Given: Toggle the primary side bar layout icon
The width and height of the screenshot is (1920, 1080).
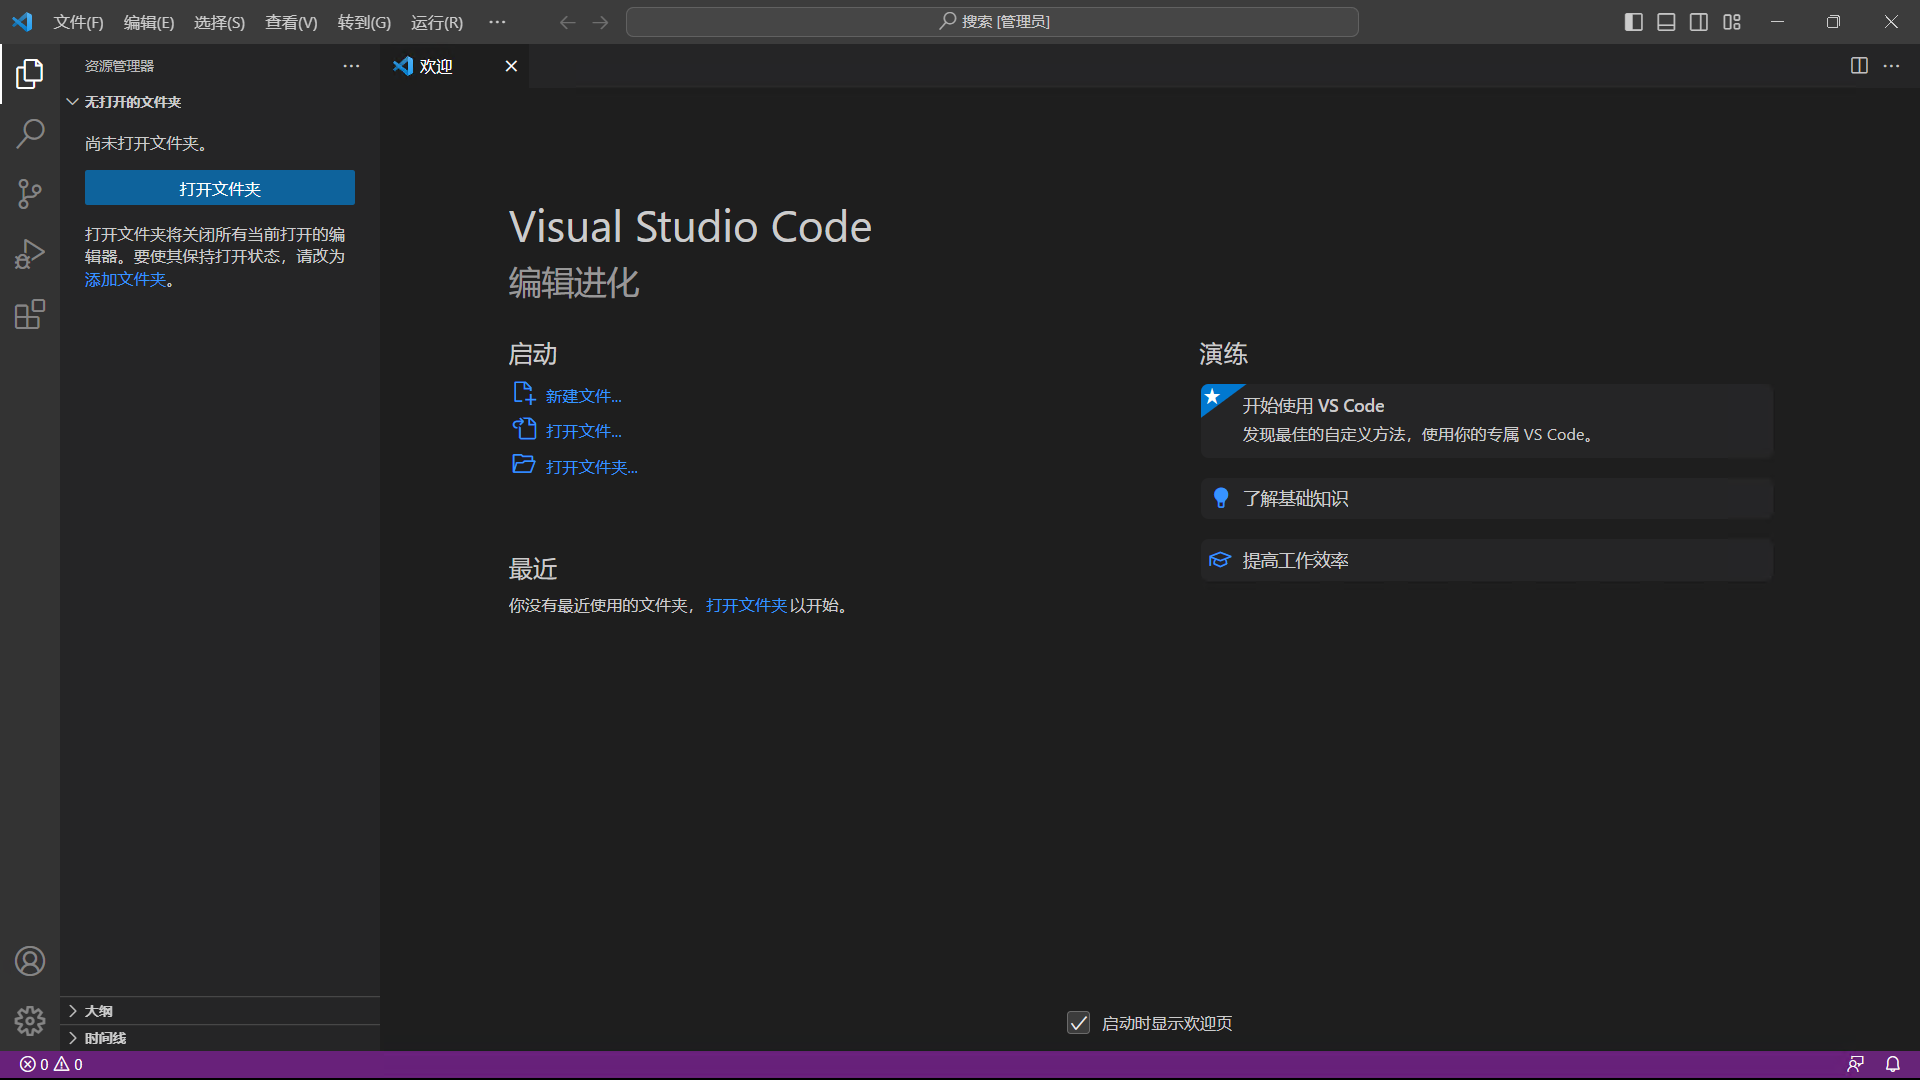Looking at the screenshot, I should point(1634,22).
